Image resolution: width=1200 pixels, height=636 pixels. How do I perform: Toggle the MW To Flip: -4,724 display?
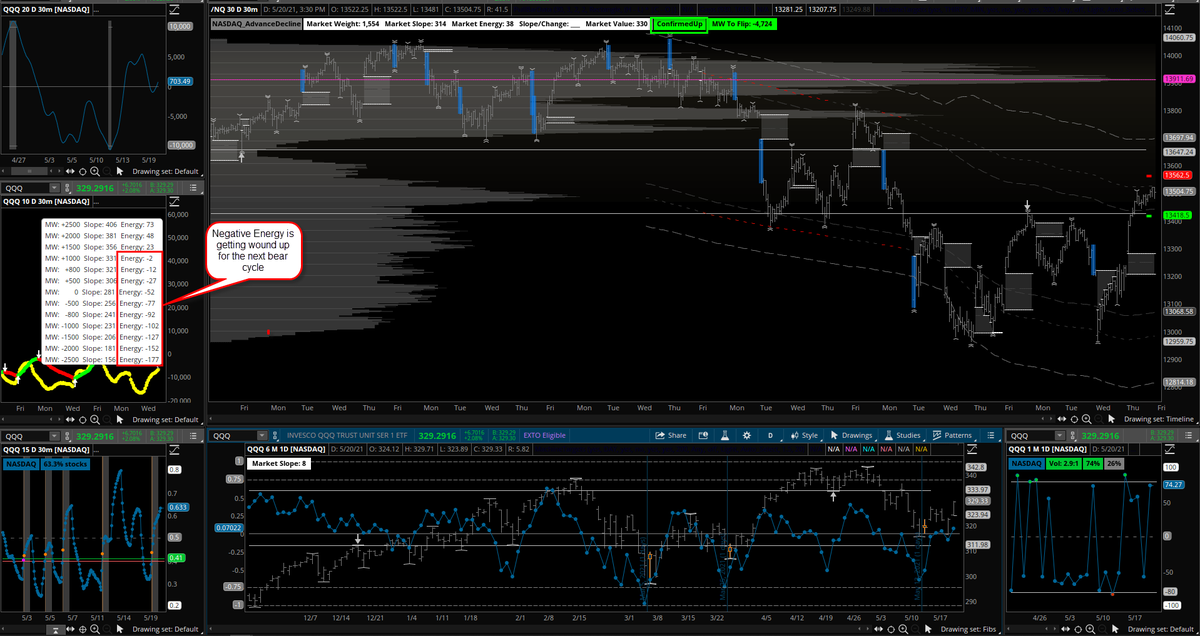743,23
